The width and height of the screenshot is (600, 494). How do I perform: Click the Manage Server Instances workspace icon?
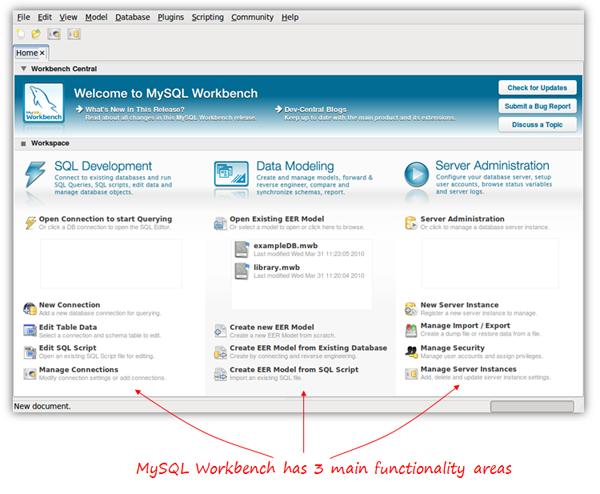point(411,373)
